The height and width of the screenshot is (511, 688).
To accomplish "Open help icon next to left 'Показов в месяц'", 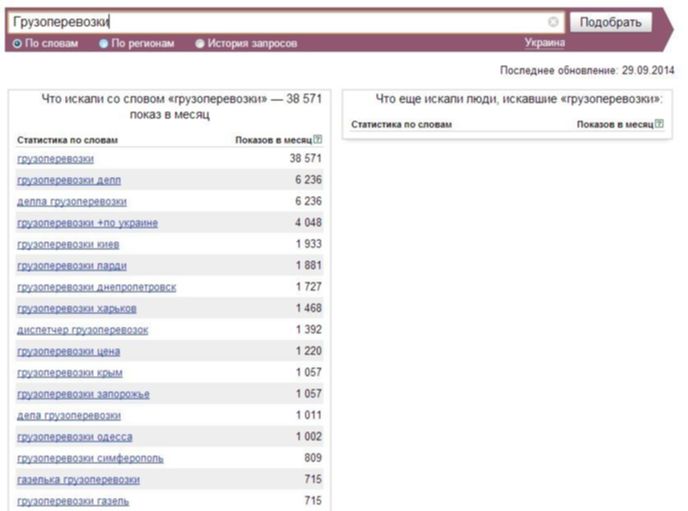I will 318,139.
